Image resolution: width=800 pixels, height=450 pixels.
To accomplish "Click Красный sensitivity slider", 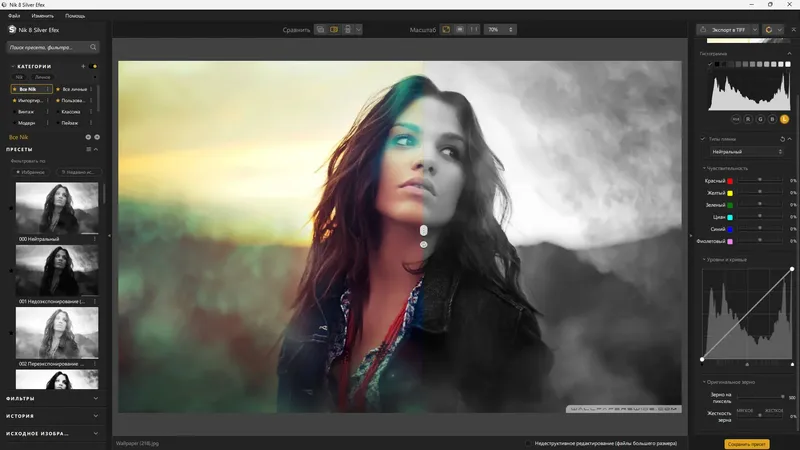I will (760, 181).
